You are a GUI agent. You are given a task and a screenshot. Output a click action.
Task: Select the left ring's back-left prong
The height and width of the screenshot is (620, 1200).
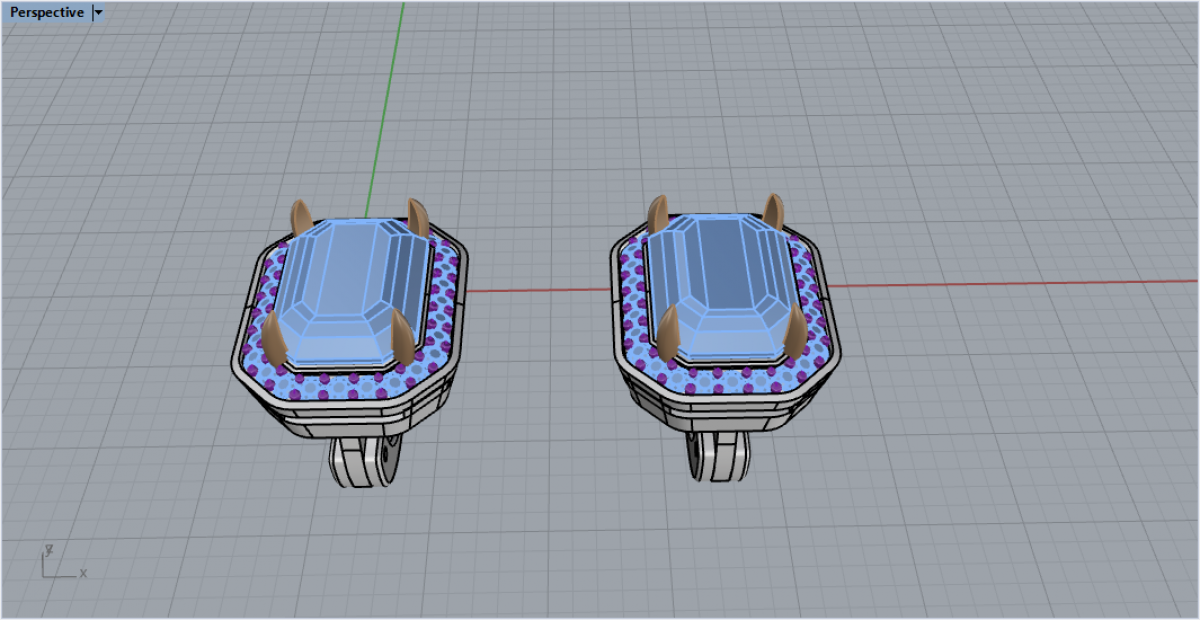(301, 217)
